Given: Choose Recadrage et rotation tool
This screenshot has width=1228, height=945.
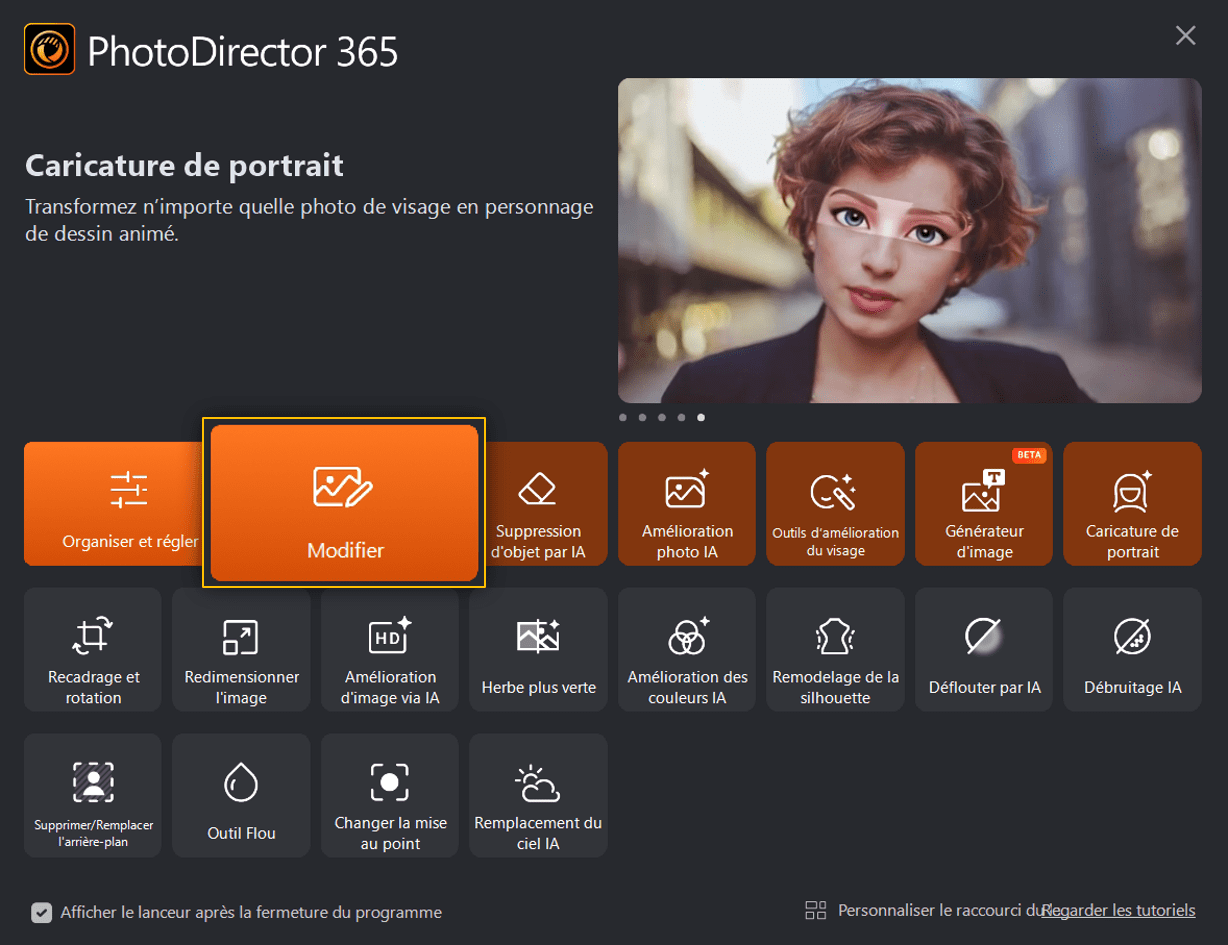Looking at the screenshot, I should click(x=93, y=650).
